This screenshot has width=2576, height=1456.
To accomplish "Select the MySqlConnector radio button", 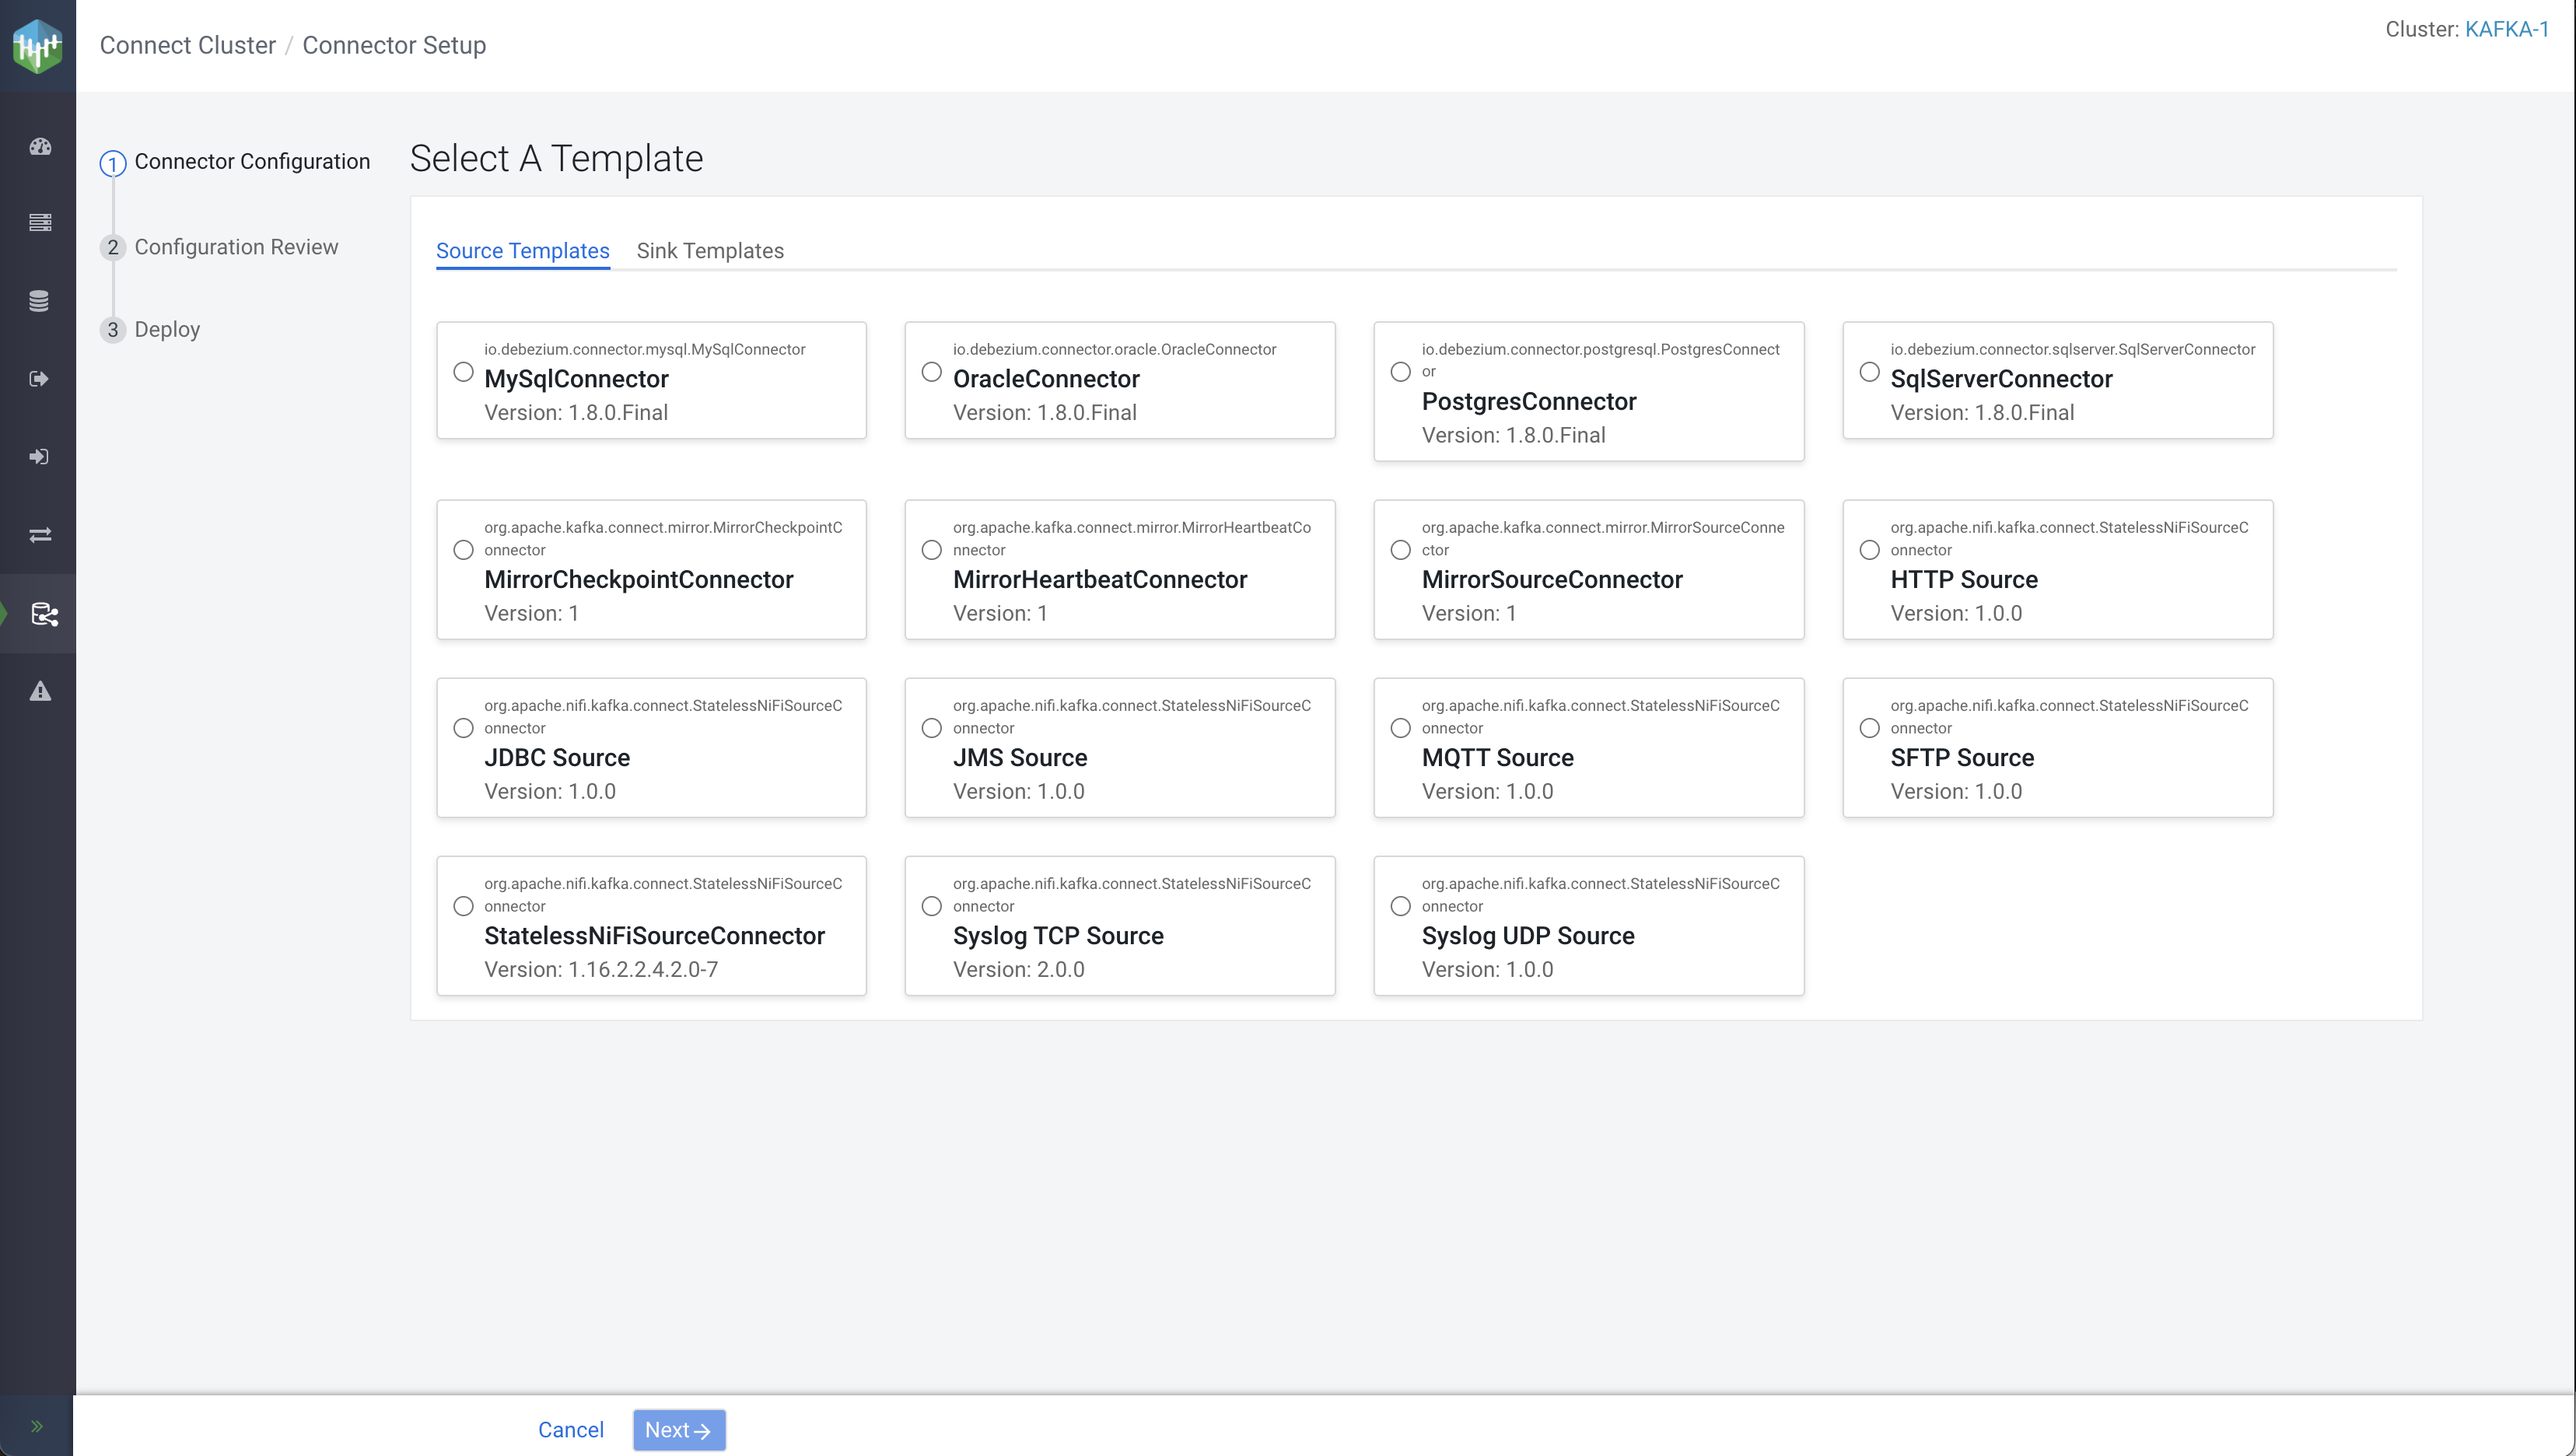I will tap(463, 372).
